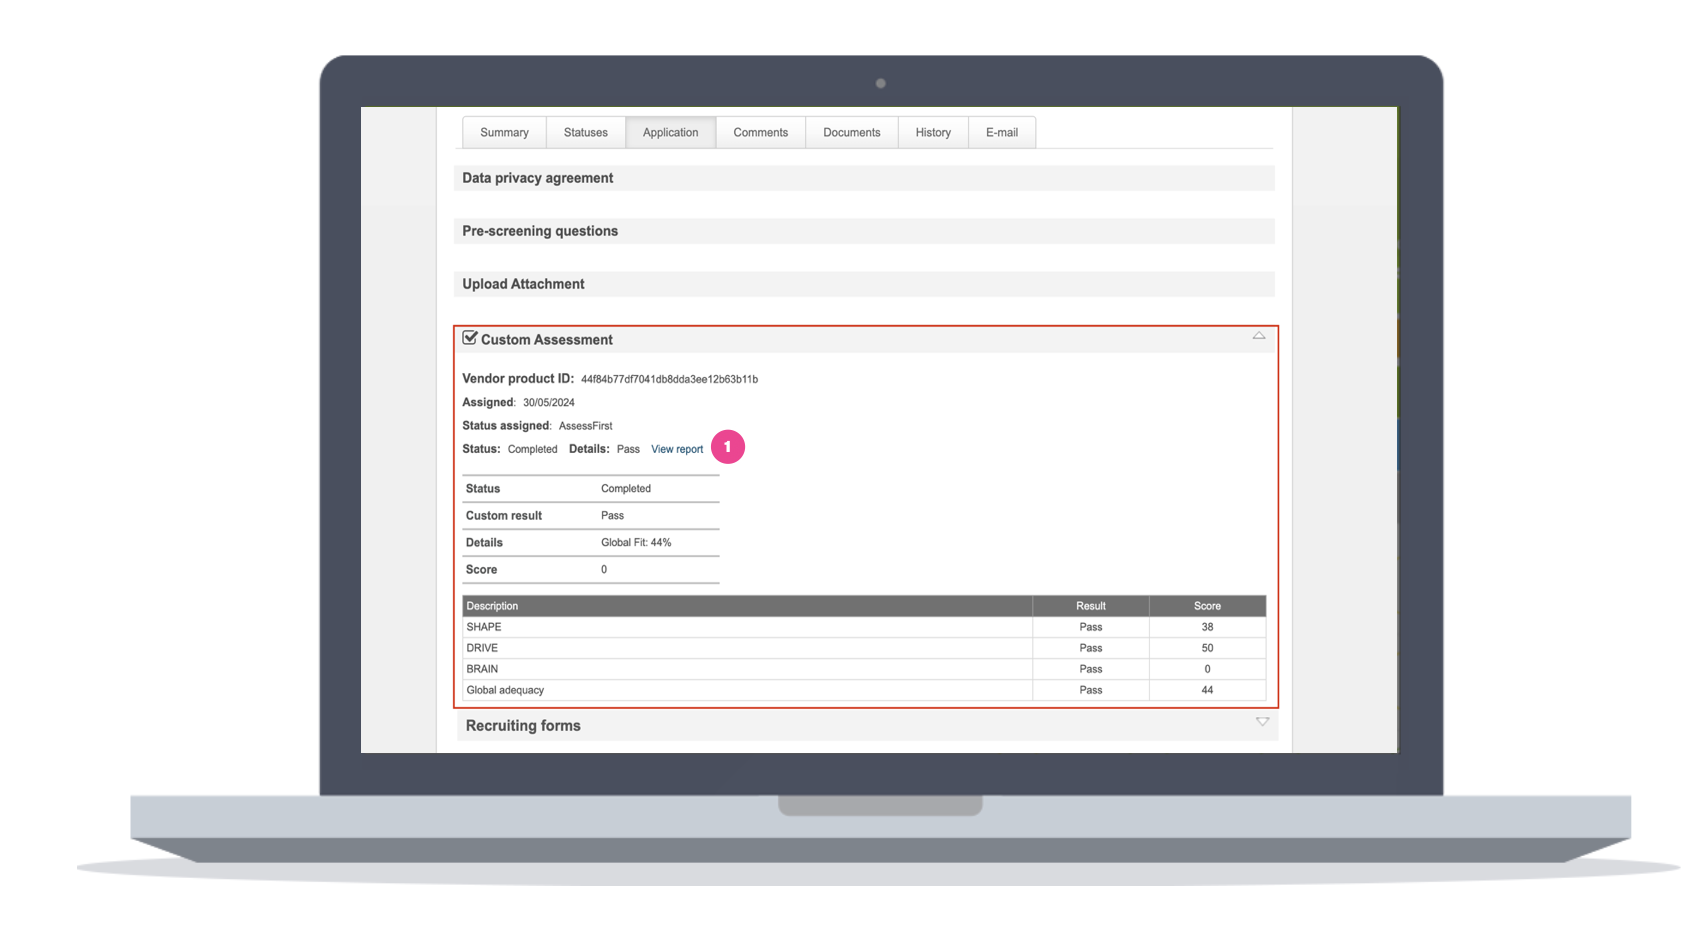The height and width of the screenshot is (926, 1708).
Task: Click the View report link
Action: coord(677,449)
